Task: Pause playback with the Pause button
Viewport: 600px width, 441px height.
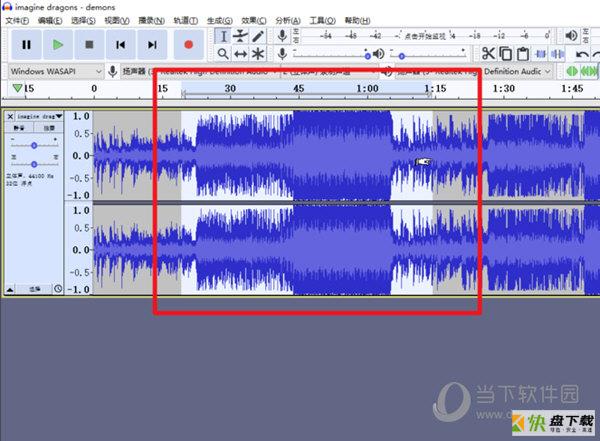Action: [26, 45]
